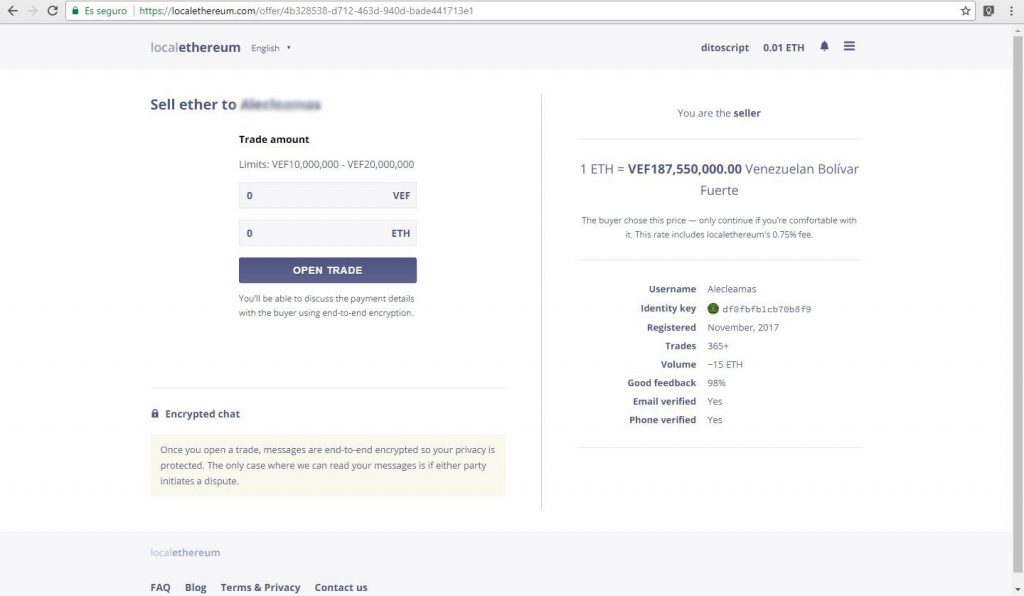
Task: Click the 0.01 ETH wallet balance
Action: click(x=784, y=48)
